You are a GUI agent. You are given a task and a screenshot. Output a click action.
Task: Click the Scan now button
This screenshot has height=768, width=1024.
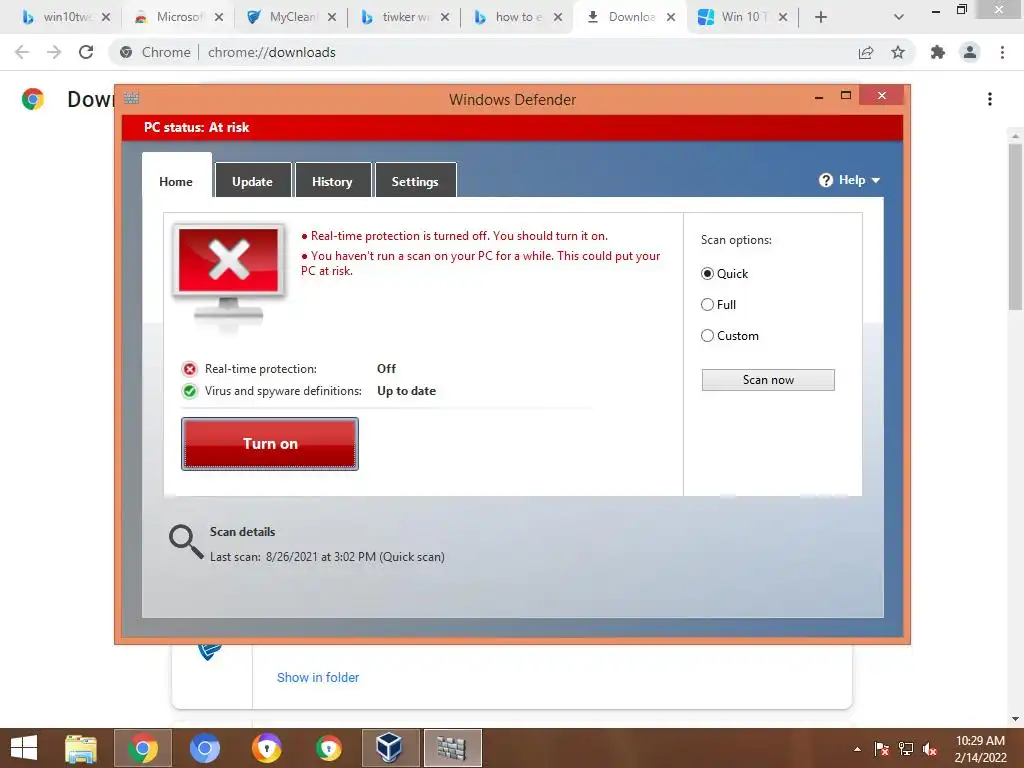tap(768, 379)
